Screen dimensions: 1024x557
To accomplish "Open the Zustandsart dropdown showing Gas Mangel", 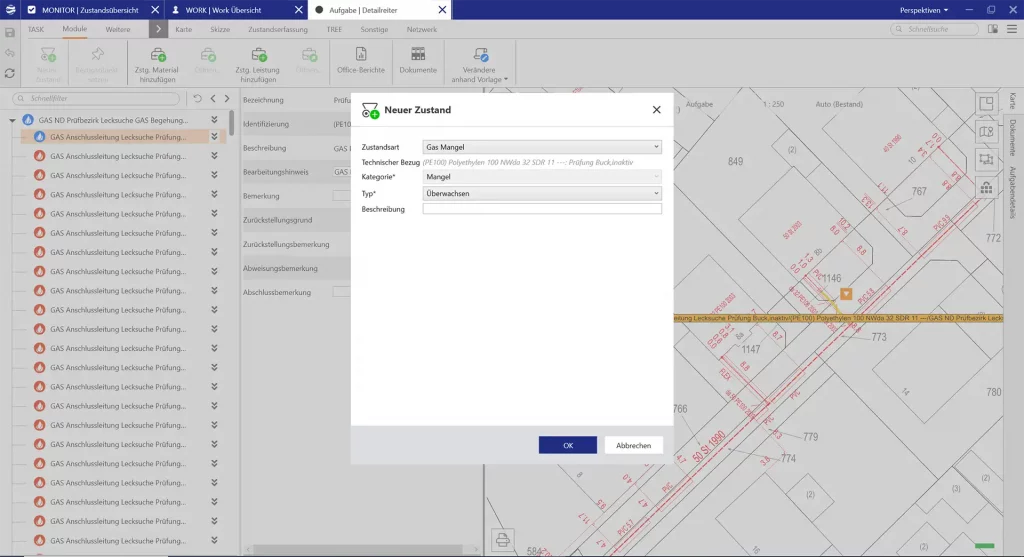I will tap(542, 147).
